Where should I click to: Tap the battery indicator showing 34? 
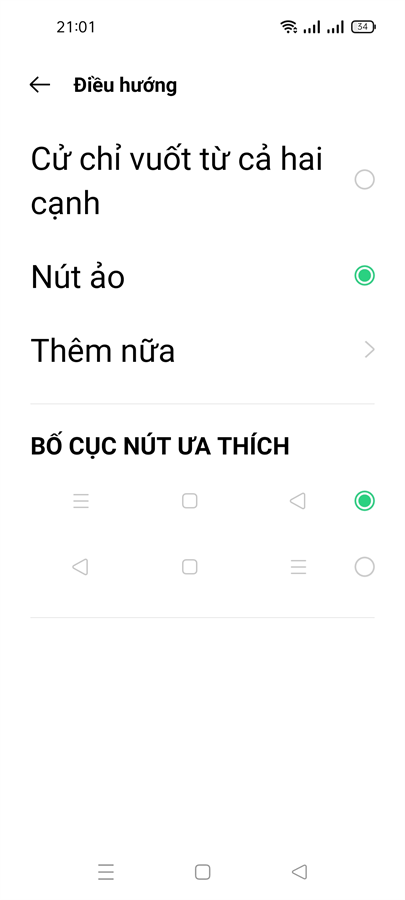pos(364,26)
